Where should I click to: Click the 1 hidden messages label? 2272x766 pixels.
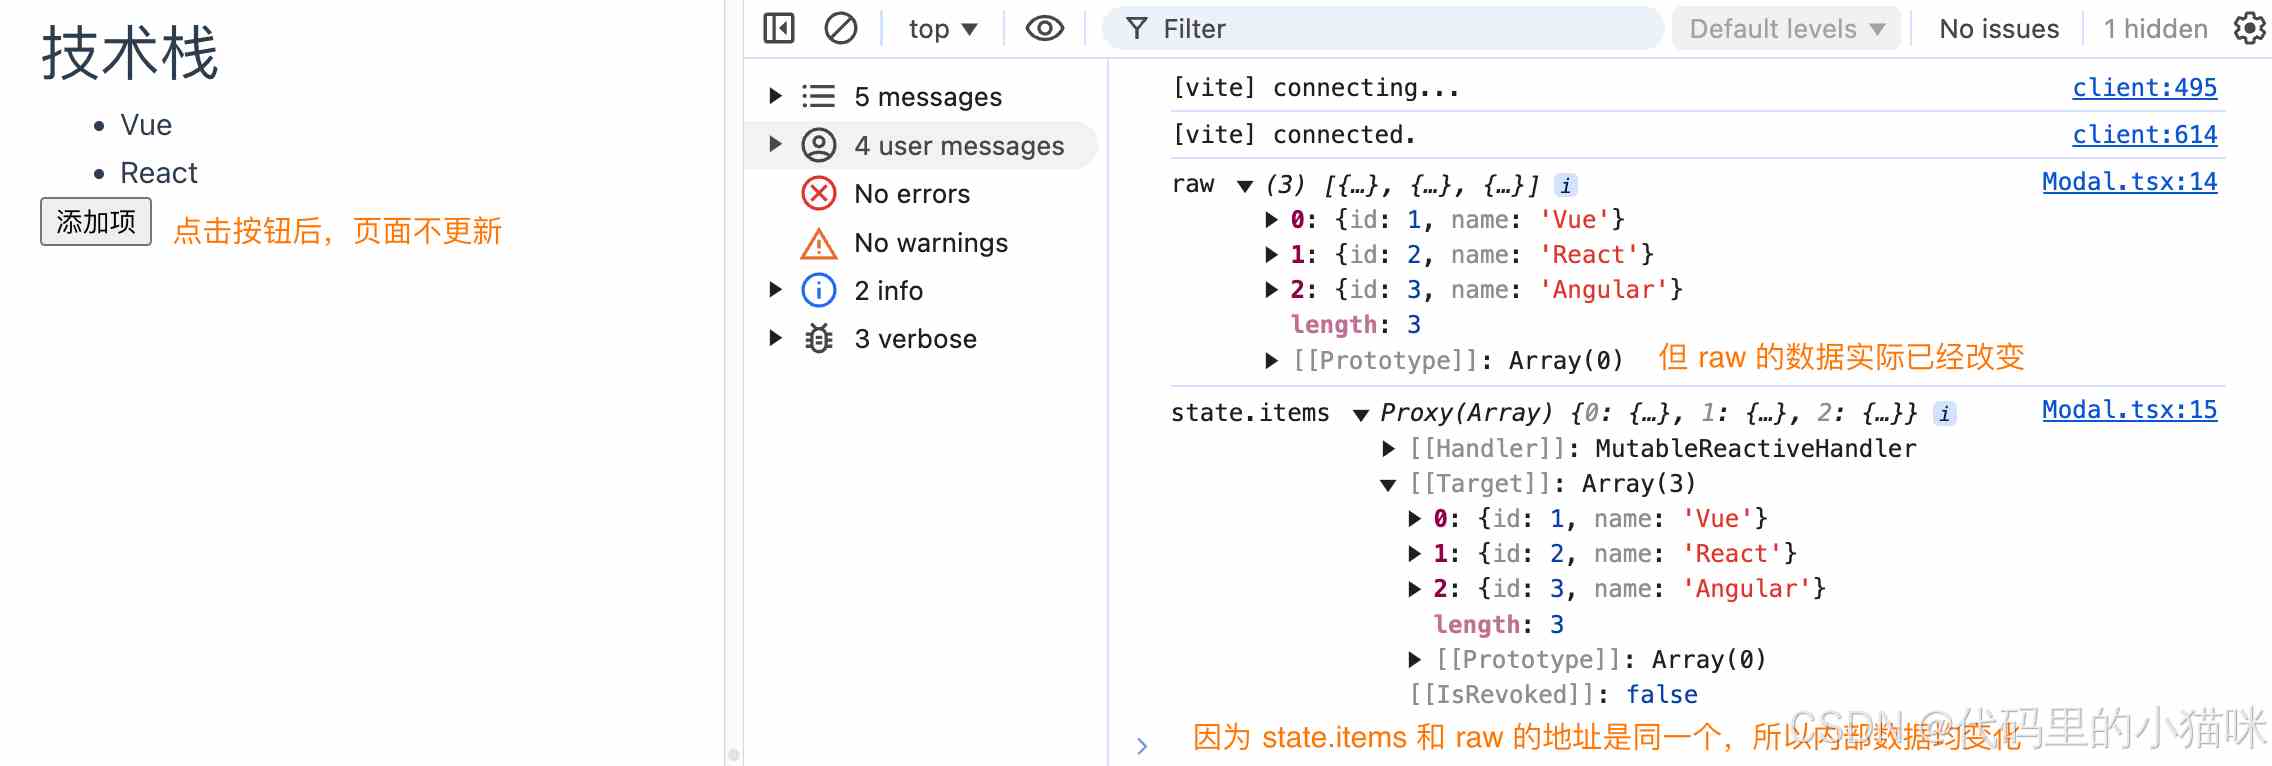coord(2155,29)
